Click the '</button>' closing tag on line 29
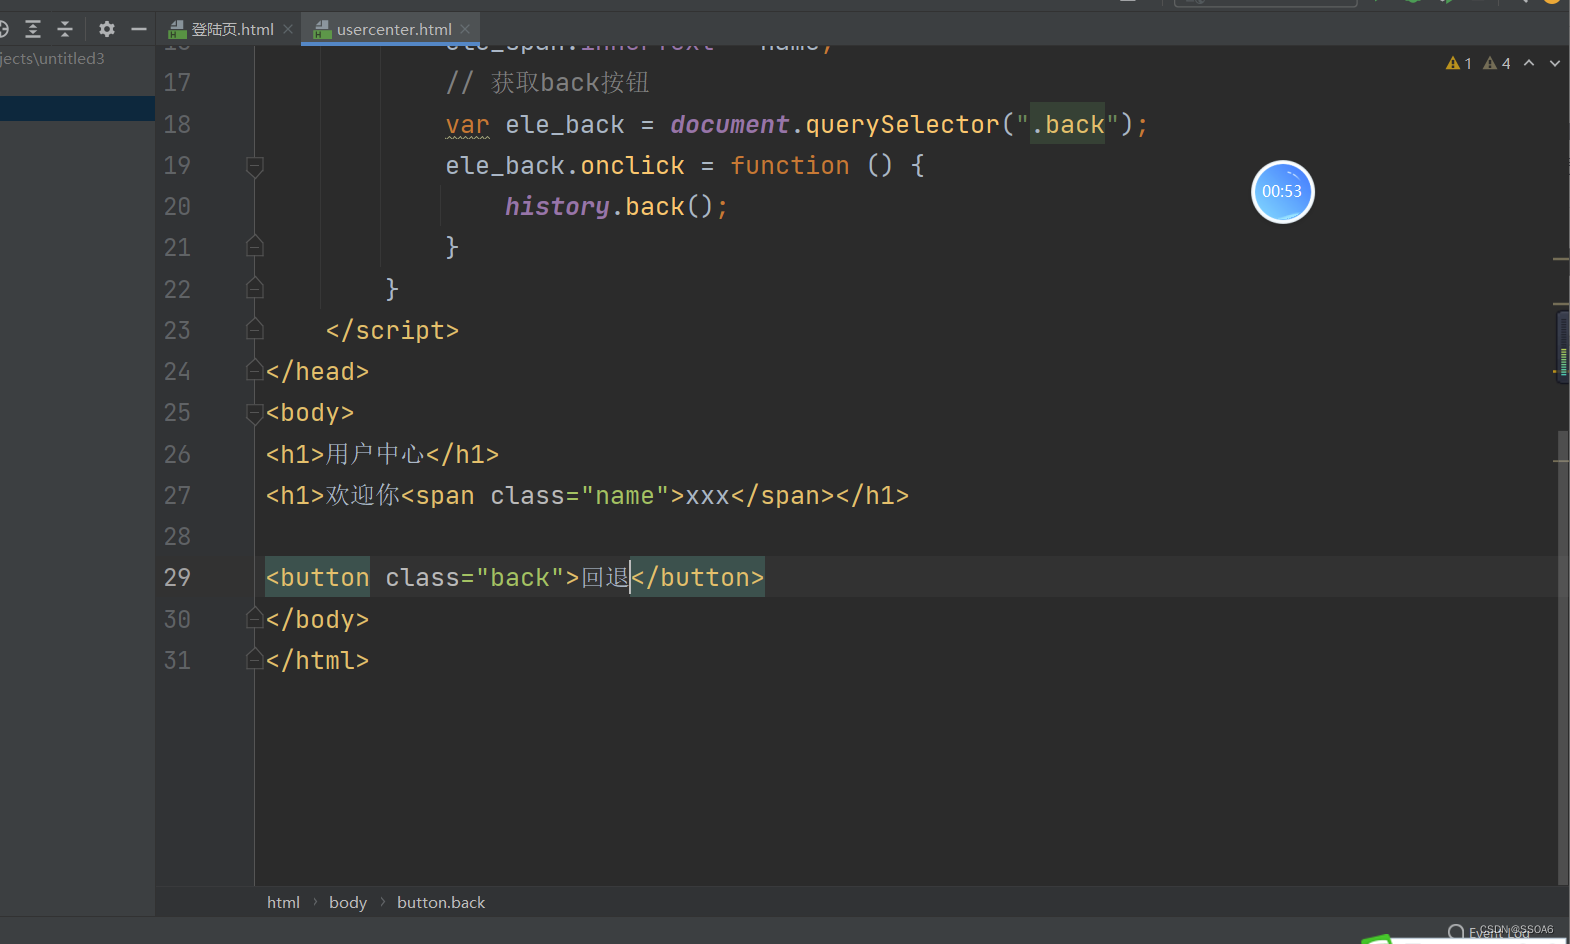This screenshot has height=944, width=1570. pos(697,577)
